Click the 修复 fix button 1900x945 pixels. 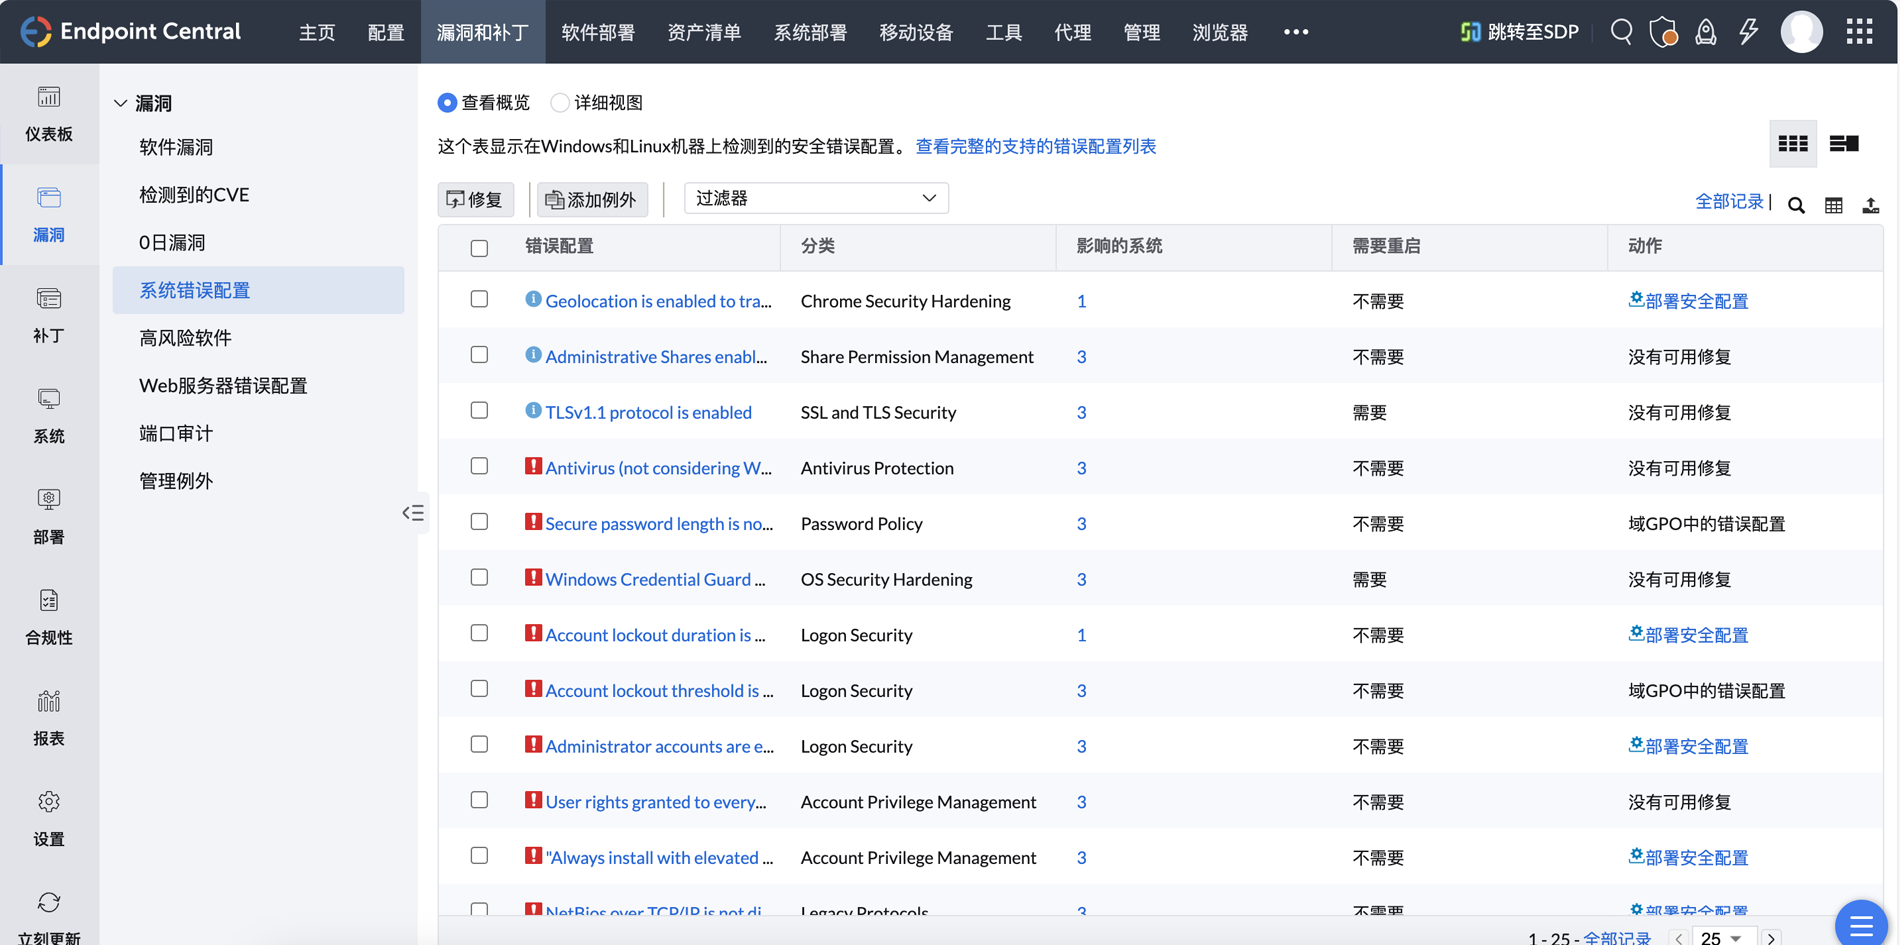[475, 199]
